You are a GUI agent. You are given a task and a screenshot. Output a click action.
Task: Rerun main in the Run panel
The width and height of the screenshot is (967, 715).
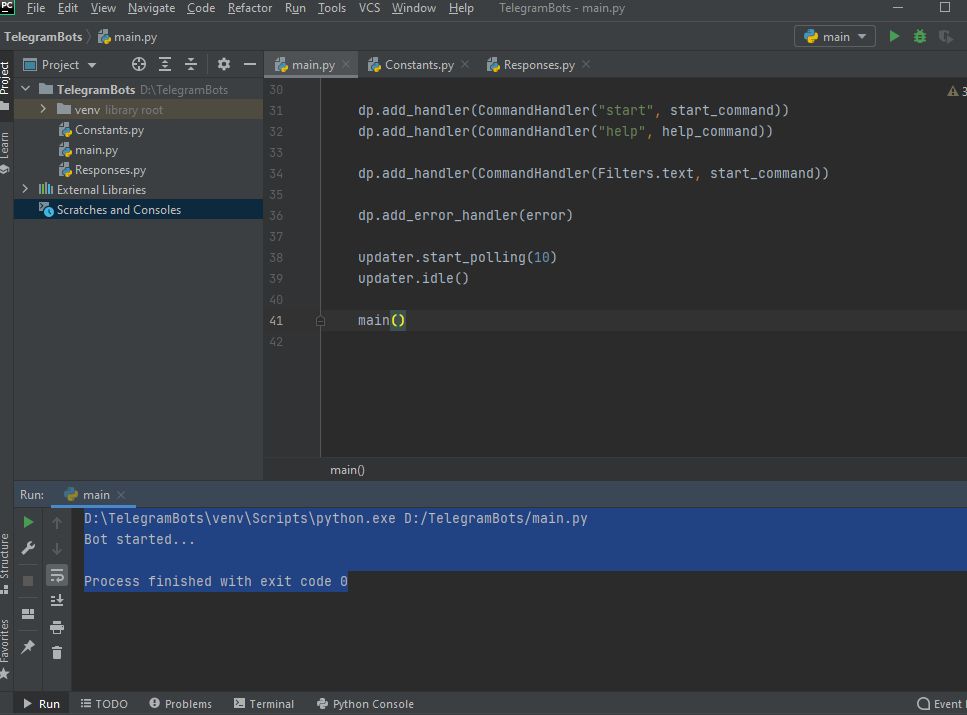(x=28, y=522)
